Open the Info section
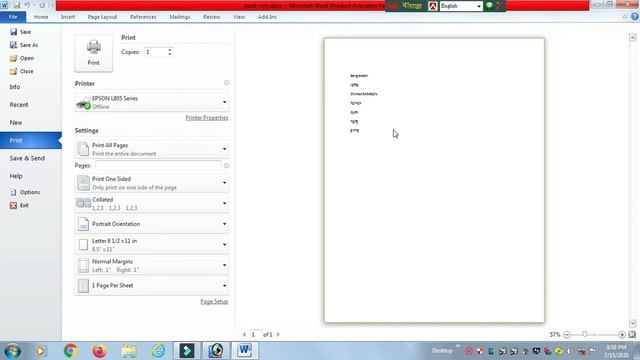This screenshot has width=640, height=360. (15, 87)
